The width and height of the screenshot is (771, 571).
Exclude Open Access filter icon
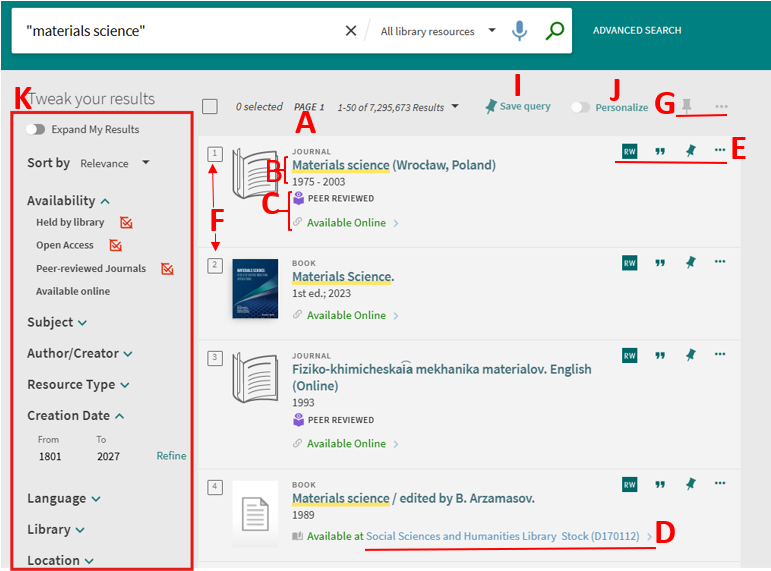pos(116,245)
